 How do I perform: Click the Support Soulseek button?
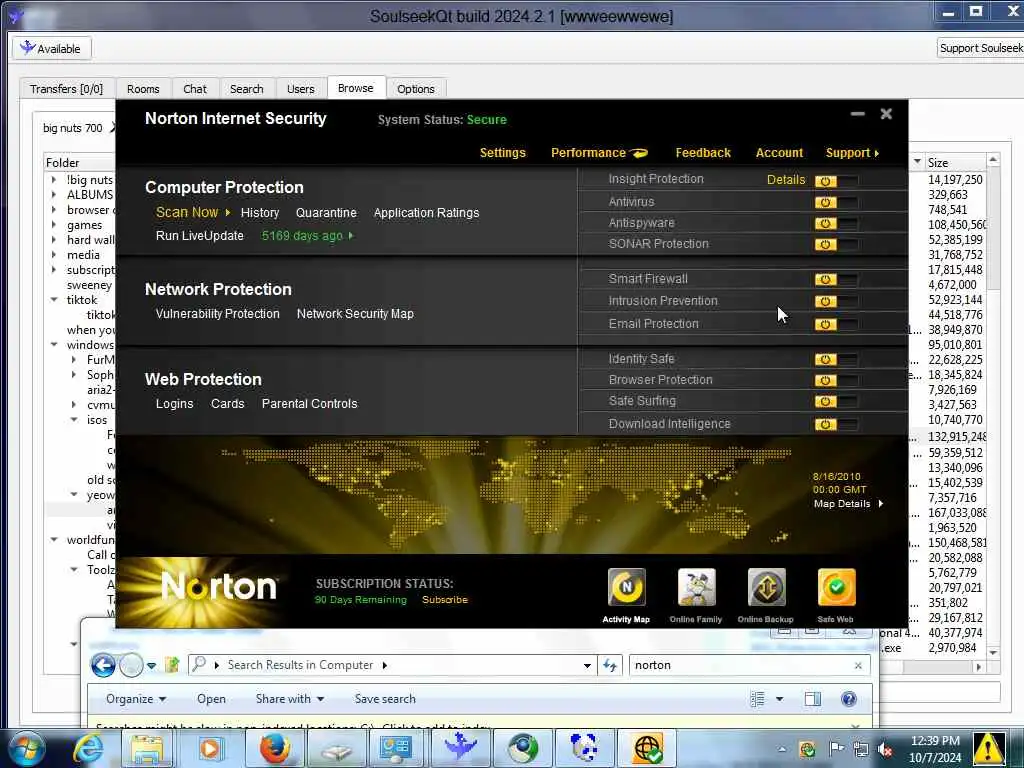[980, 48]
